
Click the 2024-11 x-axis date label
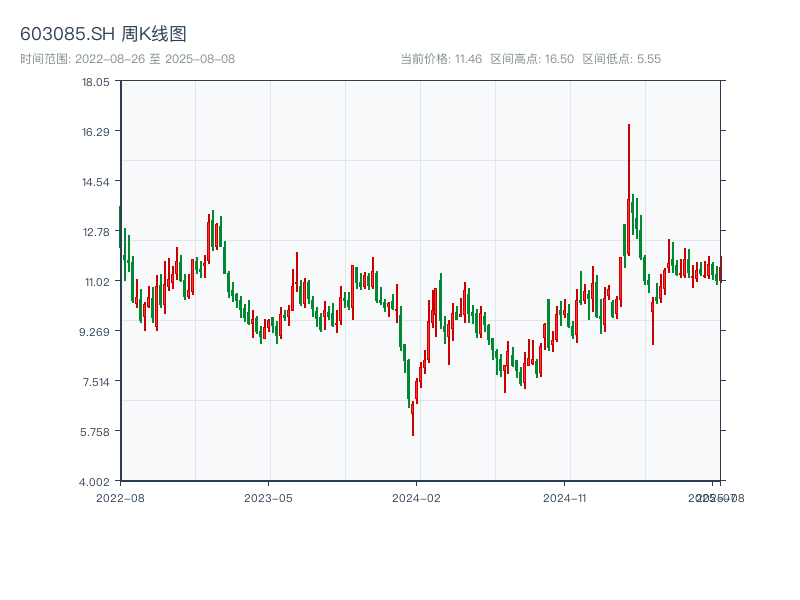tap(565, 497)
